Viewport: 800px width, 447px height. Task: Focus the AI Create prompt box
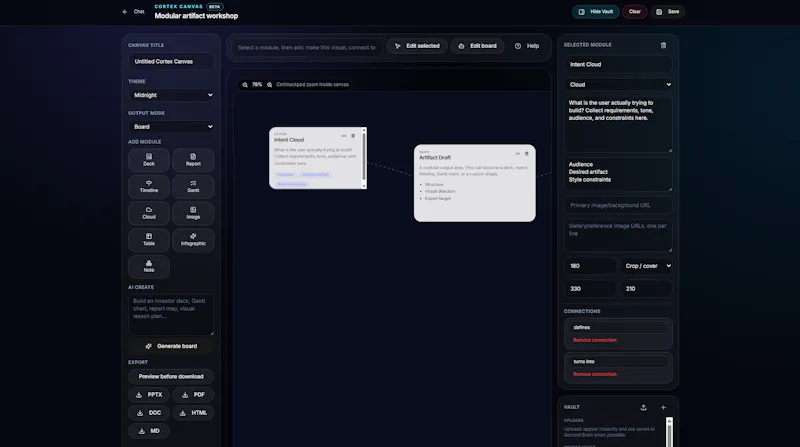pos(171,314)
